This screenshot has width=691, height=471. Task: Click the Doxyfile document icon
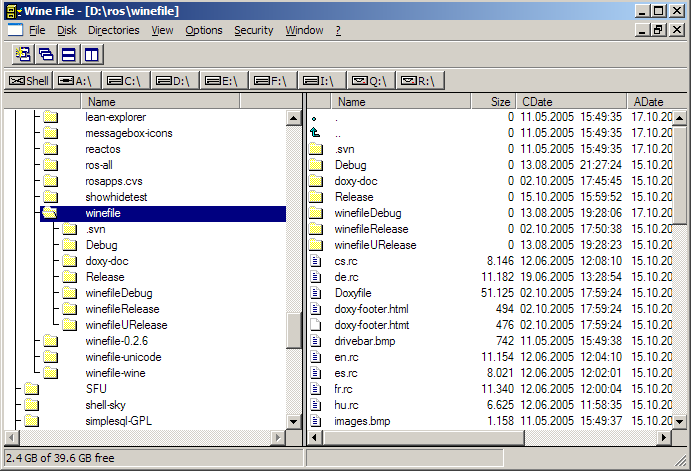315,293
